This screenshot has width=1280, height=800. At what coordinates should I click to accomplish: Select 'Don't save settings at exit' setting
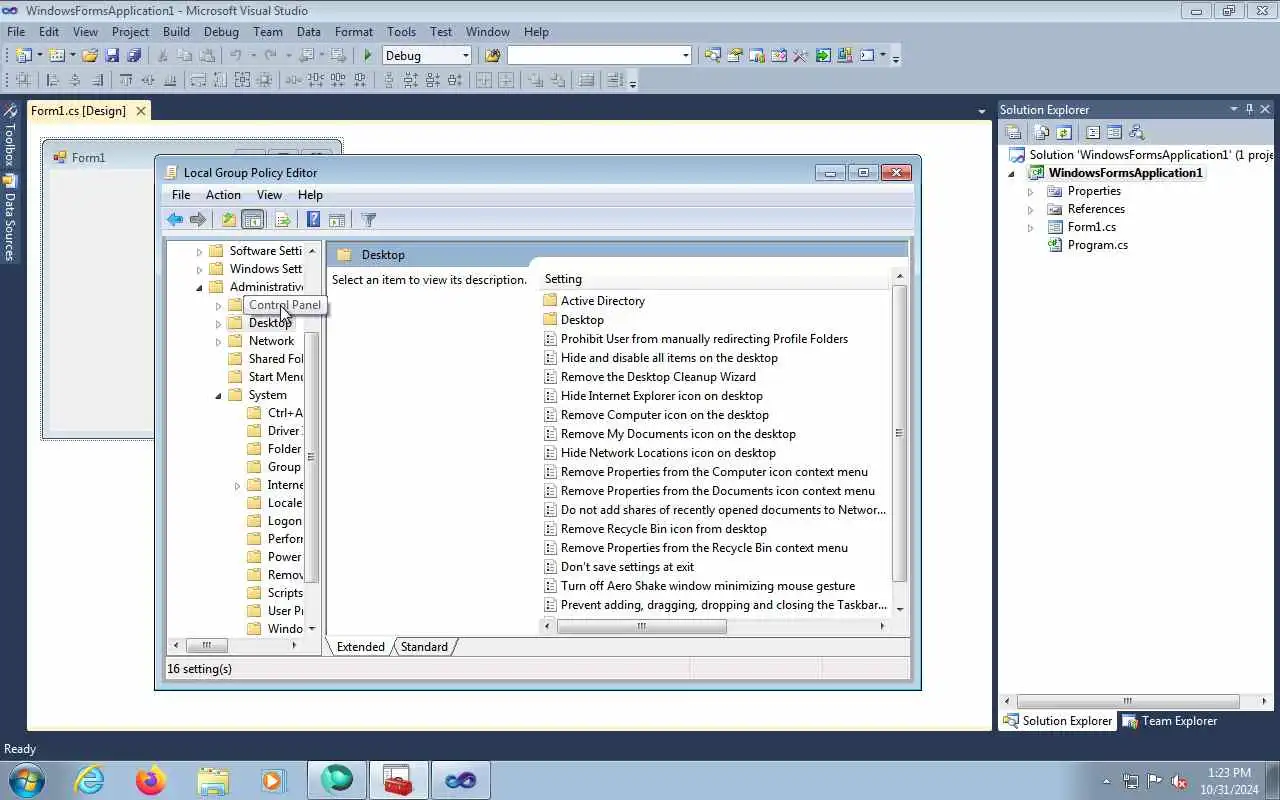627,567
